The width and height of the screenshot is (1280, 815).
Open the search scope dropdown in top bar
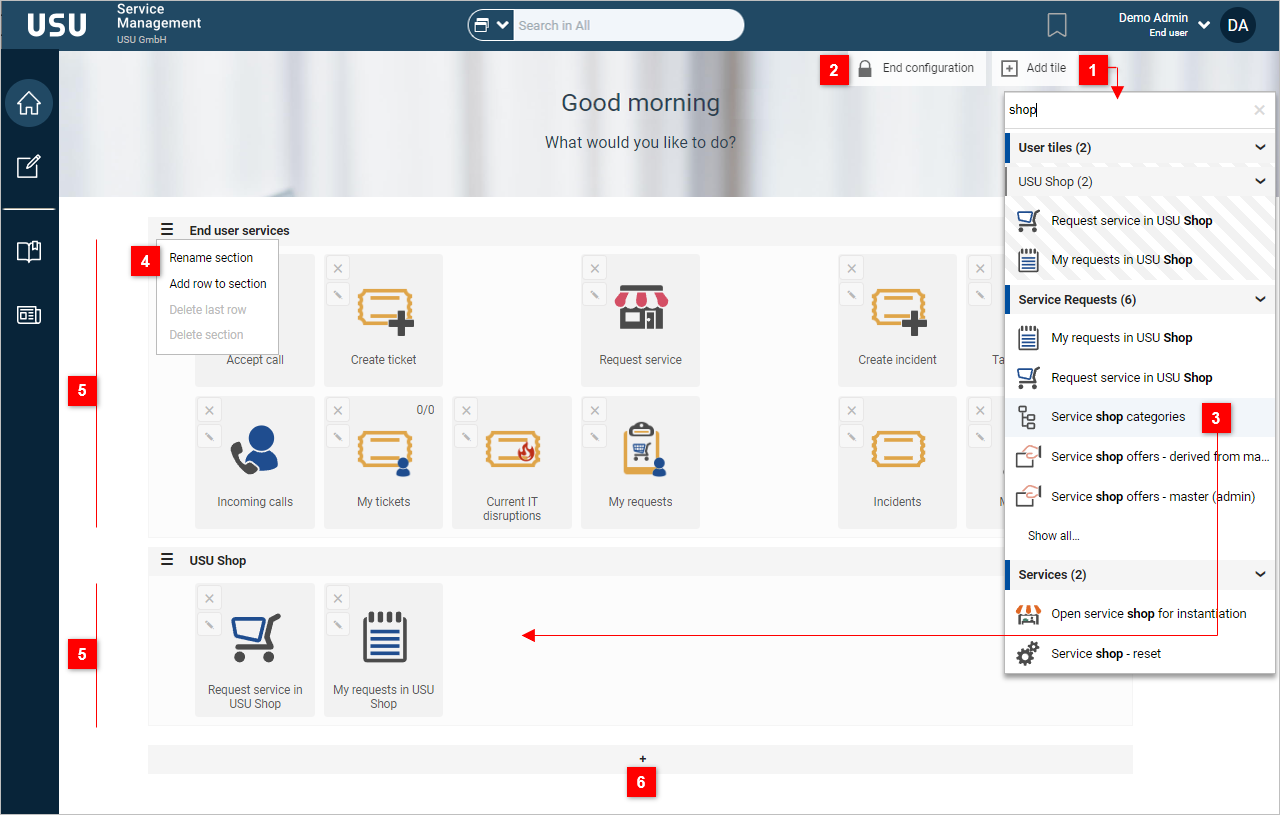[491, 25]
